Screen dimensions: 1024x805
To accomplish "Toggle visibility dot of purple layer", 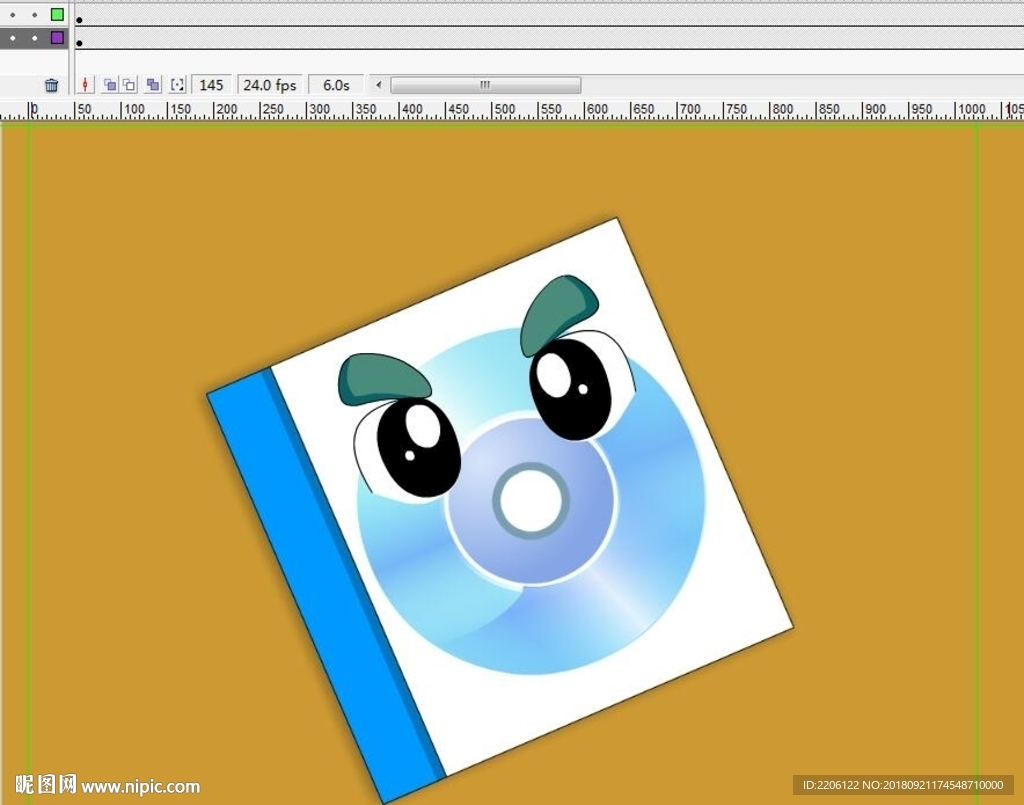I will 12,38.
